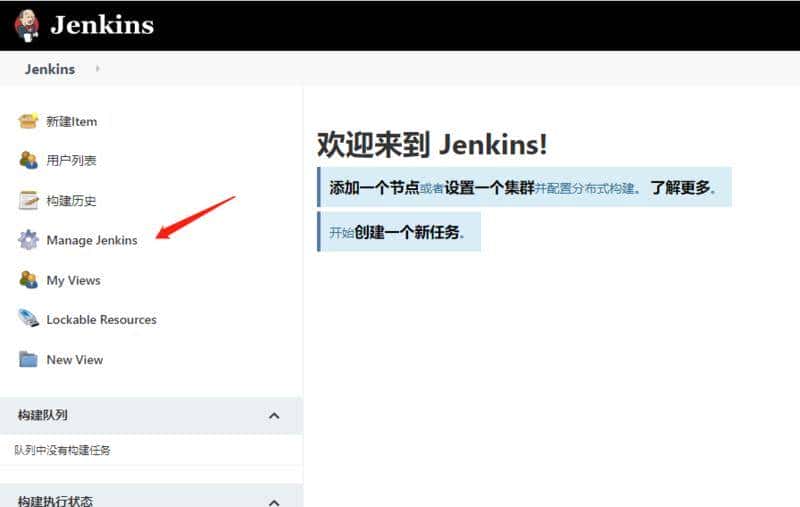This screenshot has width=800, height=507.
Task: Collapse the 构建队列 panel with chevron
Action: (274, 416)
